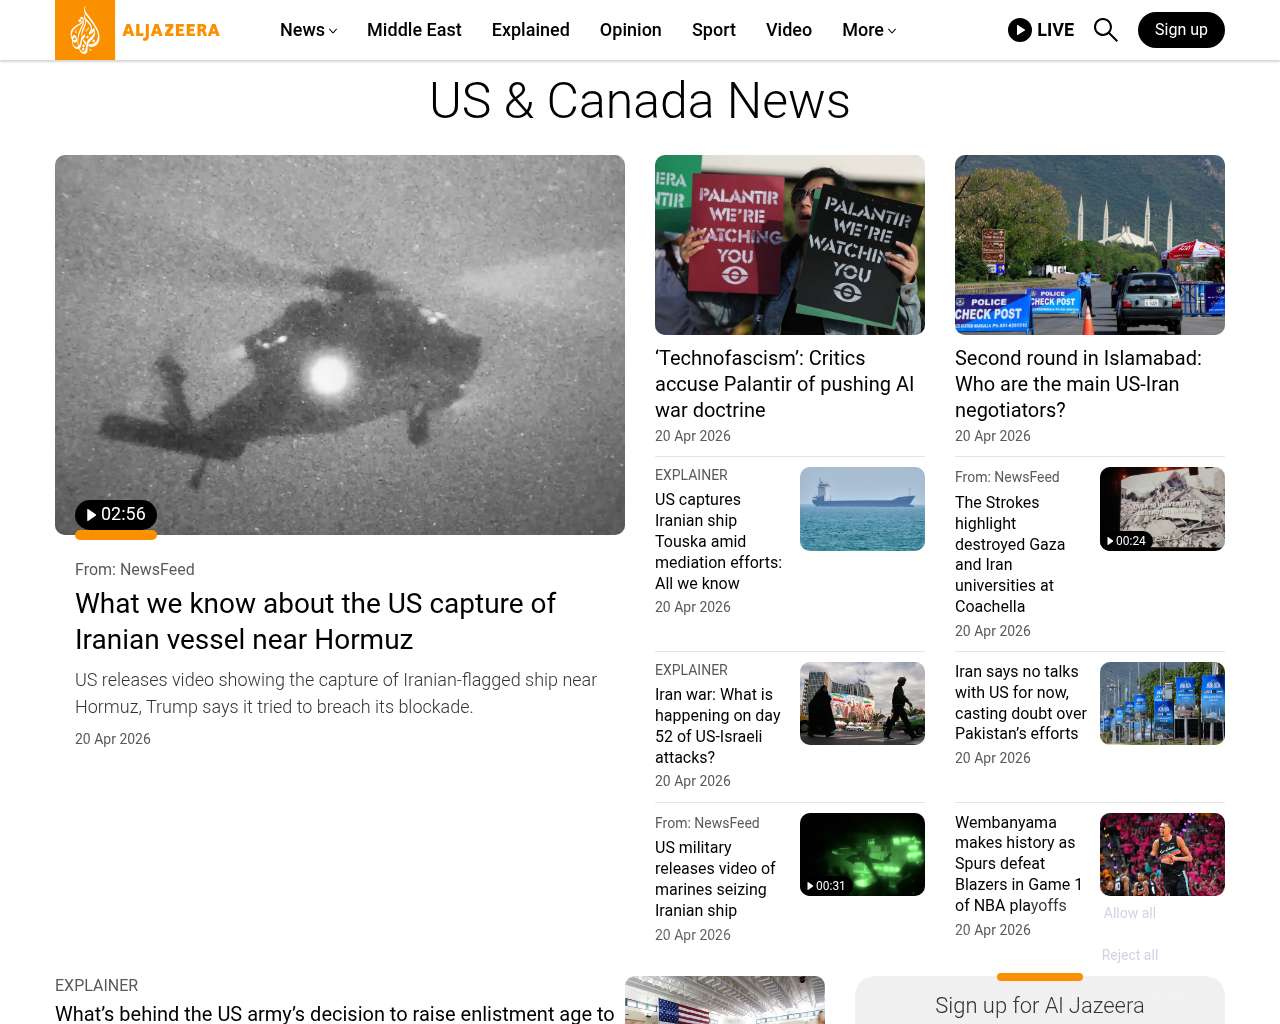Read the Palantir 'Technofascism' article
This screenshot has width=1280, height=1024.
click(x=785, y=384)
